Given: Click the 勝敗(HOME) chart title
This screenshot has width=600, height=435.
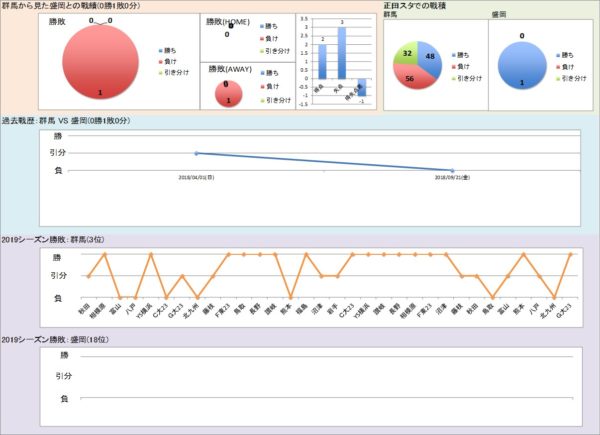Looking at the screenshot, I should click(227, 21).
